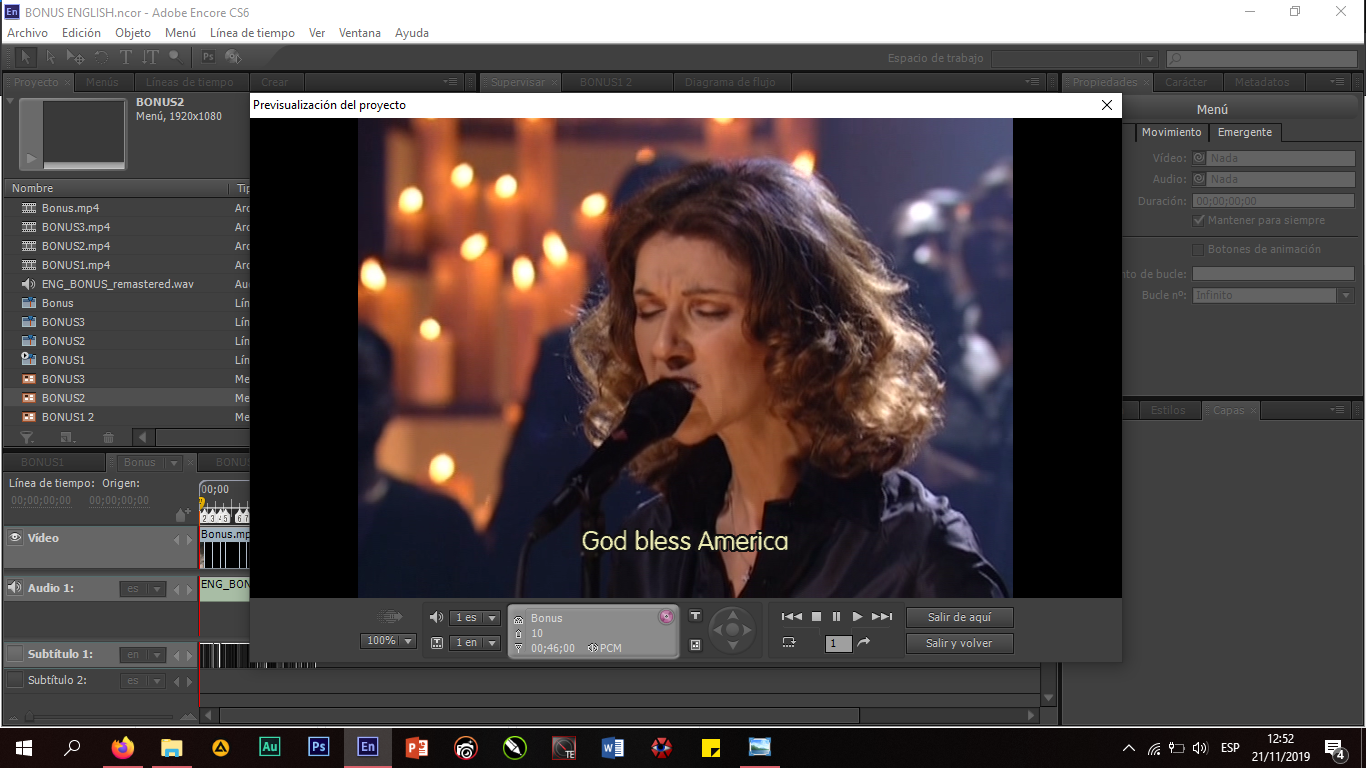Click the title menu remote button
The image size is (1366, 768).
point(696,616)
